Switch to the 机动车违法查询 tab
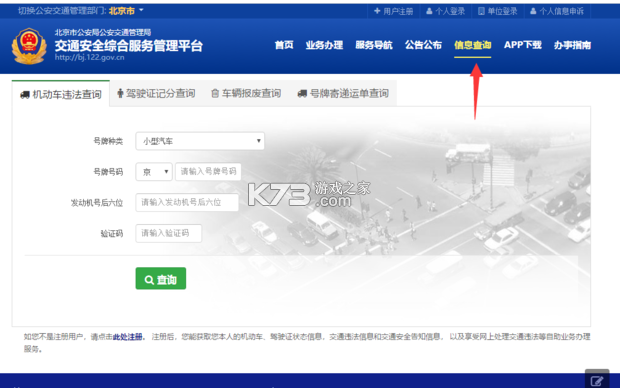 coord(61,94)
